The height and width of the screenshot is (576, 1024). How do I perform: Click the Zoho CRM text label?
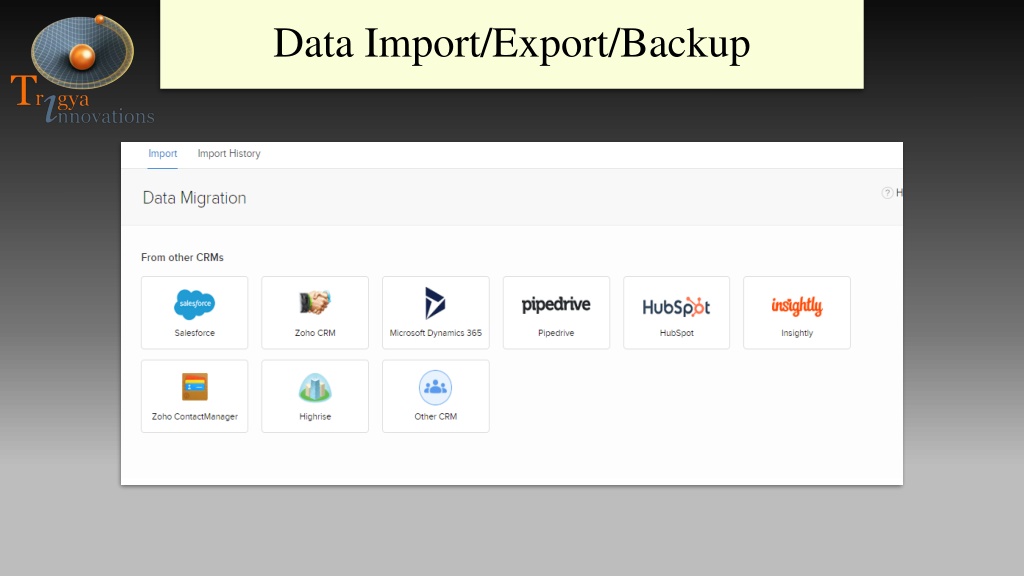pos(315,333)
